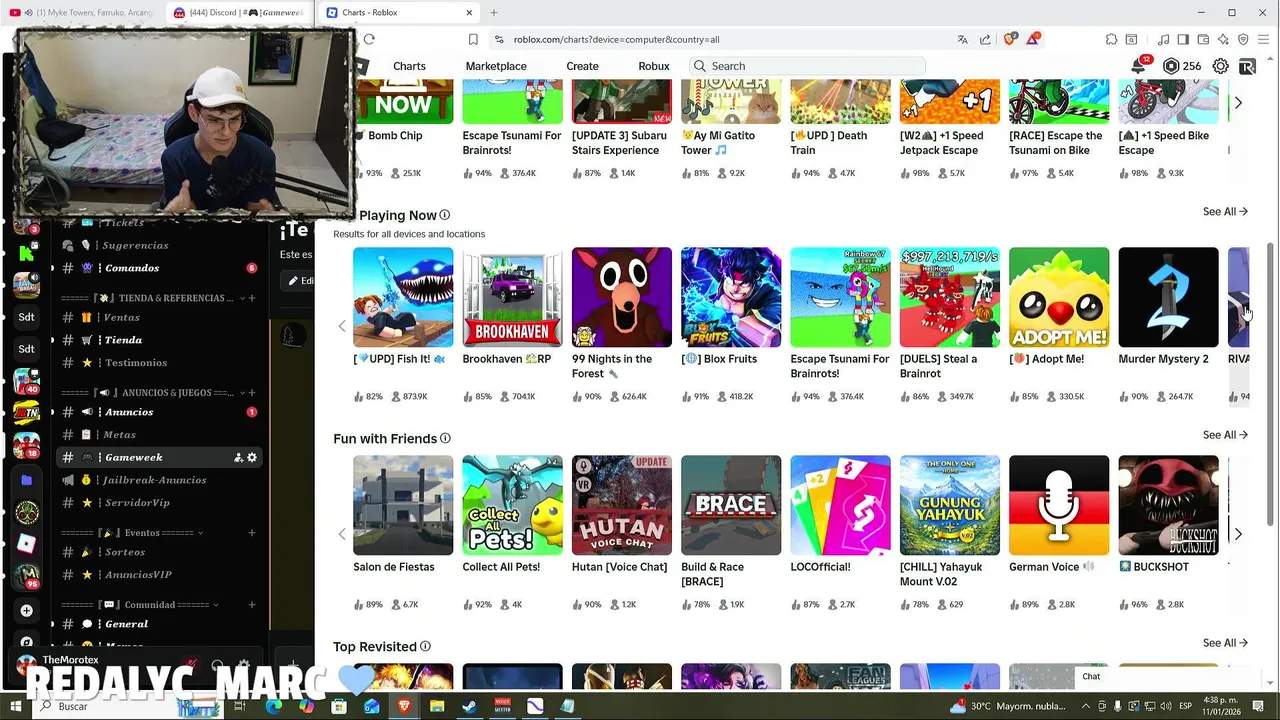This screenshot has height=720, width=1280.
Task: Open the Anuncios Discord channel
Action: [158, 412]
